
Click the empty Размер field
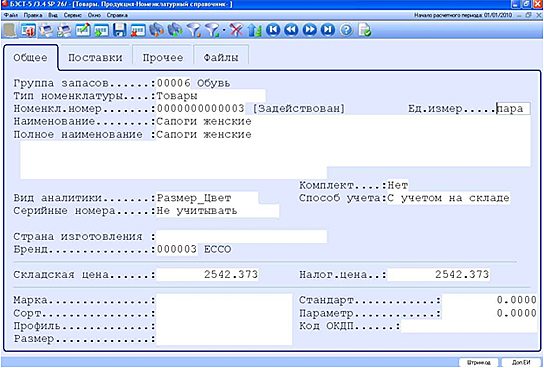(224, 339)
